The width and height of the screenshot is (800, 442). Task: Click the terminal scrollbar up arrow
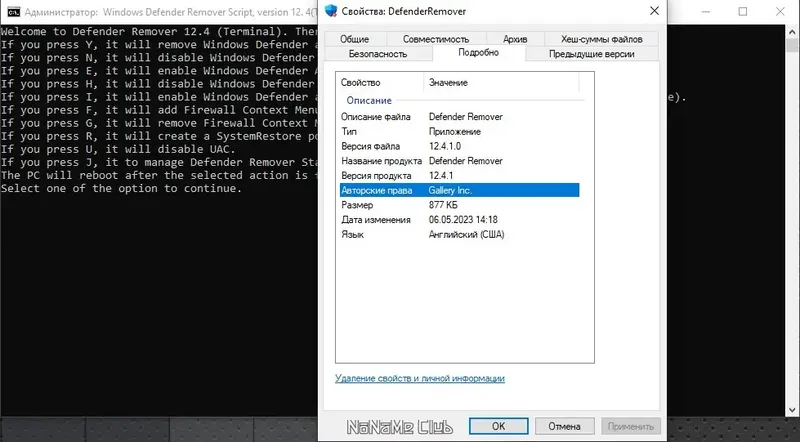point(792,31)
